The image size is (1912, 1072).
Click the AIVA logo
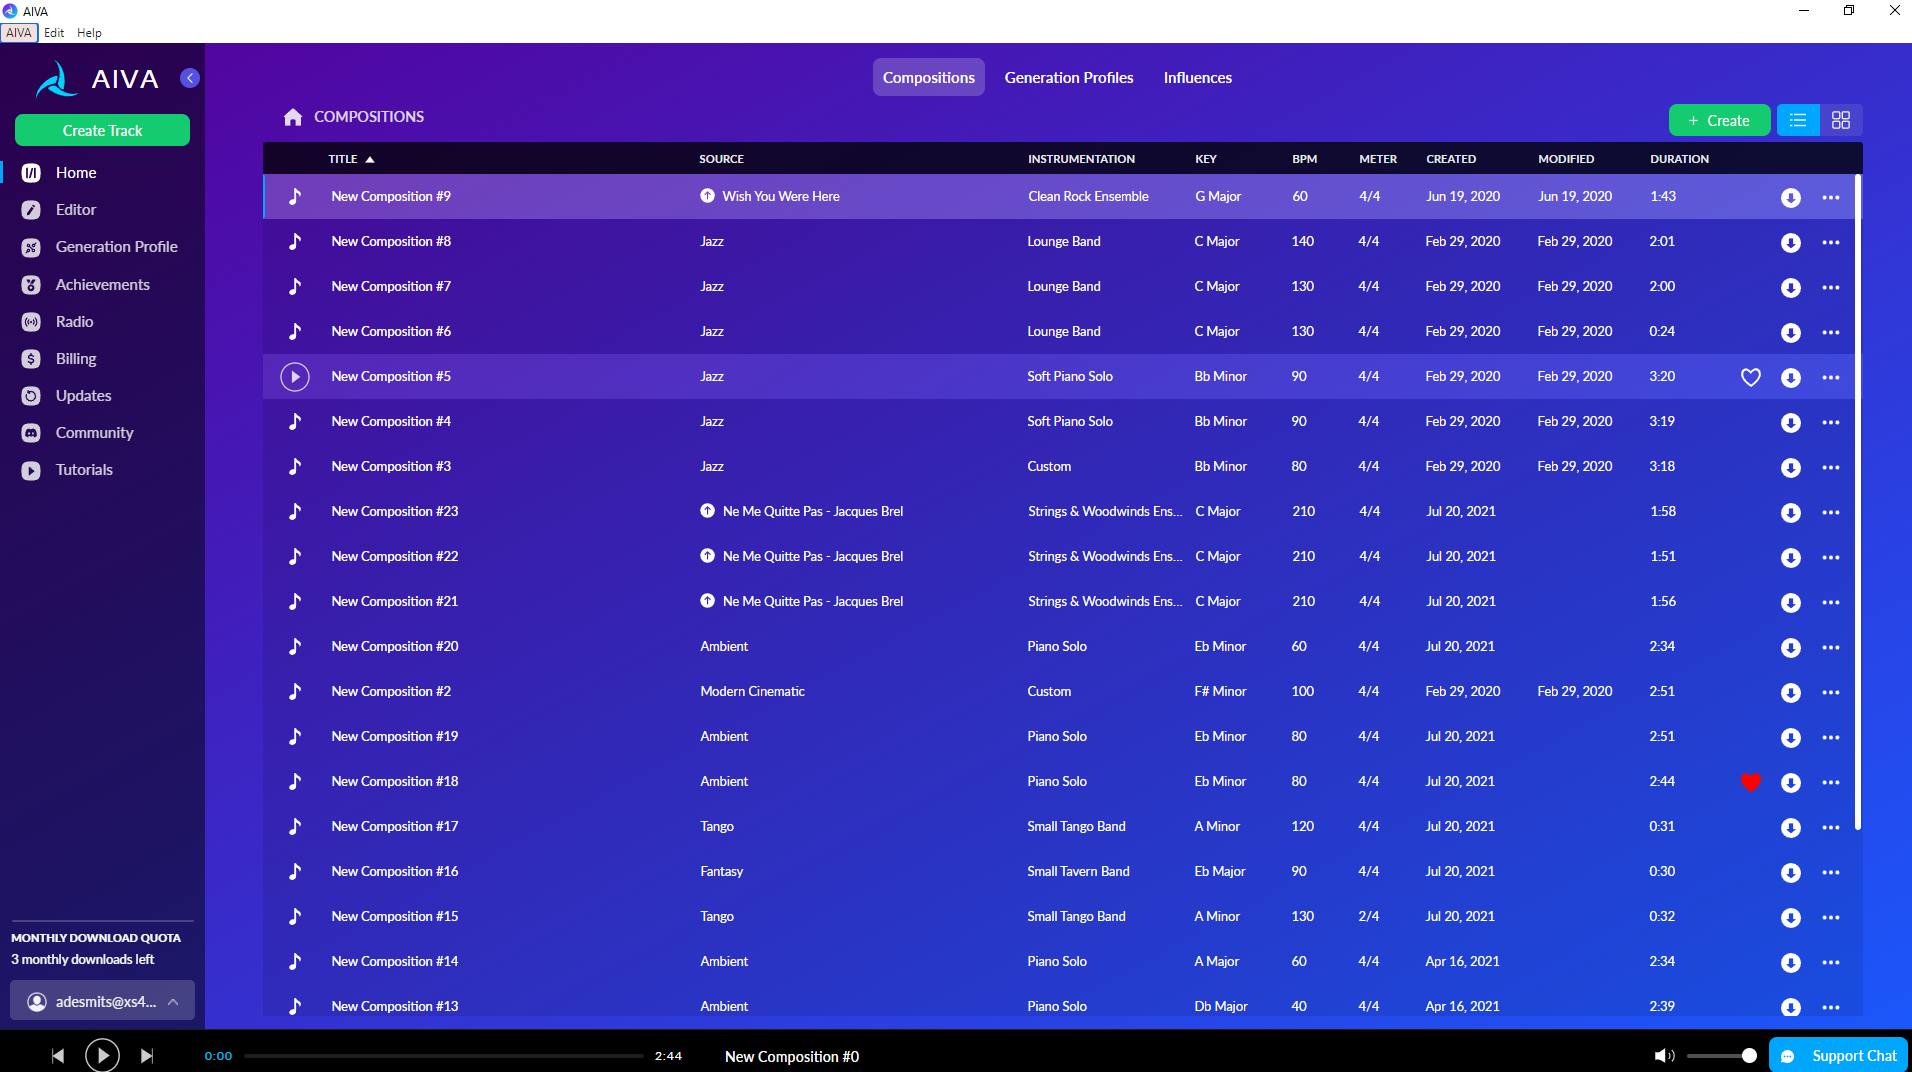click(x=97, y=79)
